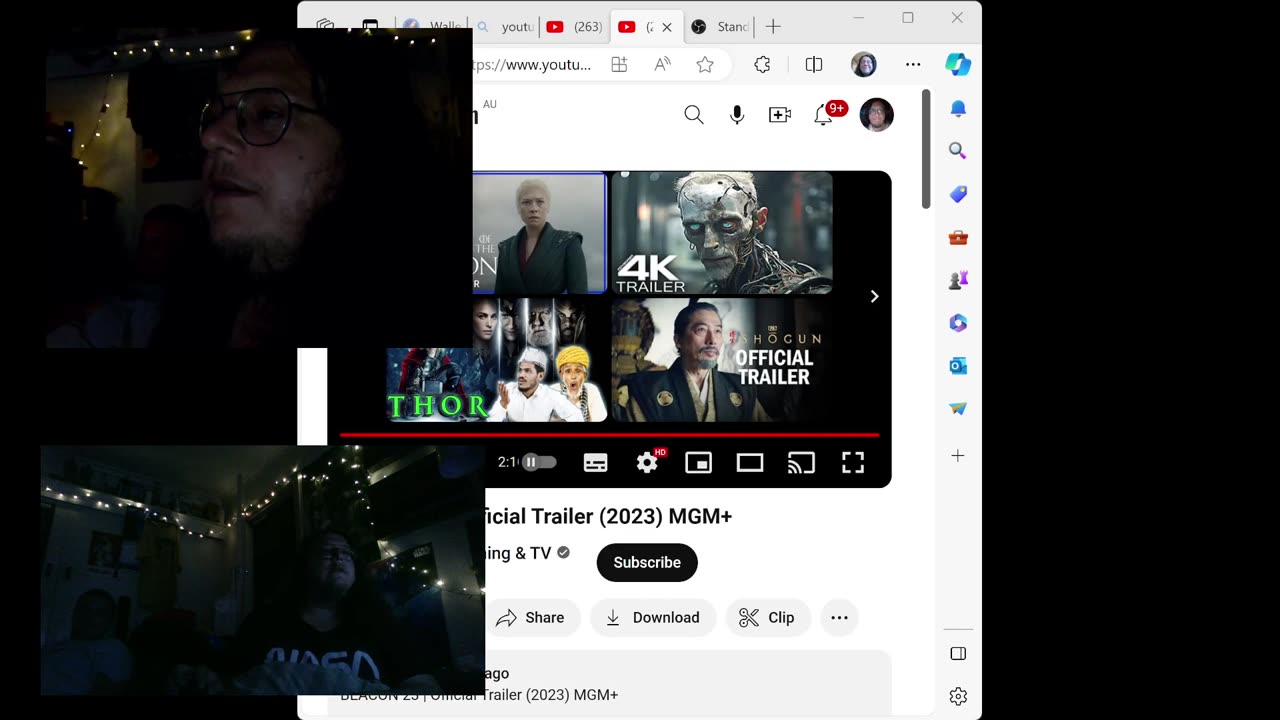Image resolution: width=1280 pixels, height=720 pixels.
Task: Open the sidebar Search pane
Action: point(958,151)
